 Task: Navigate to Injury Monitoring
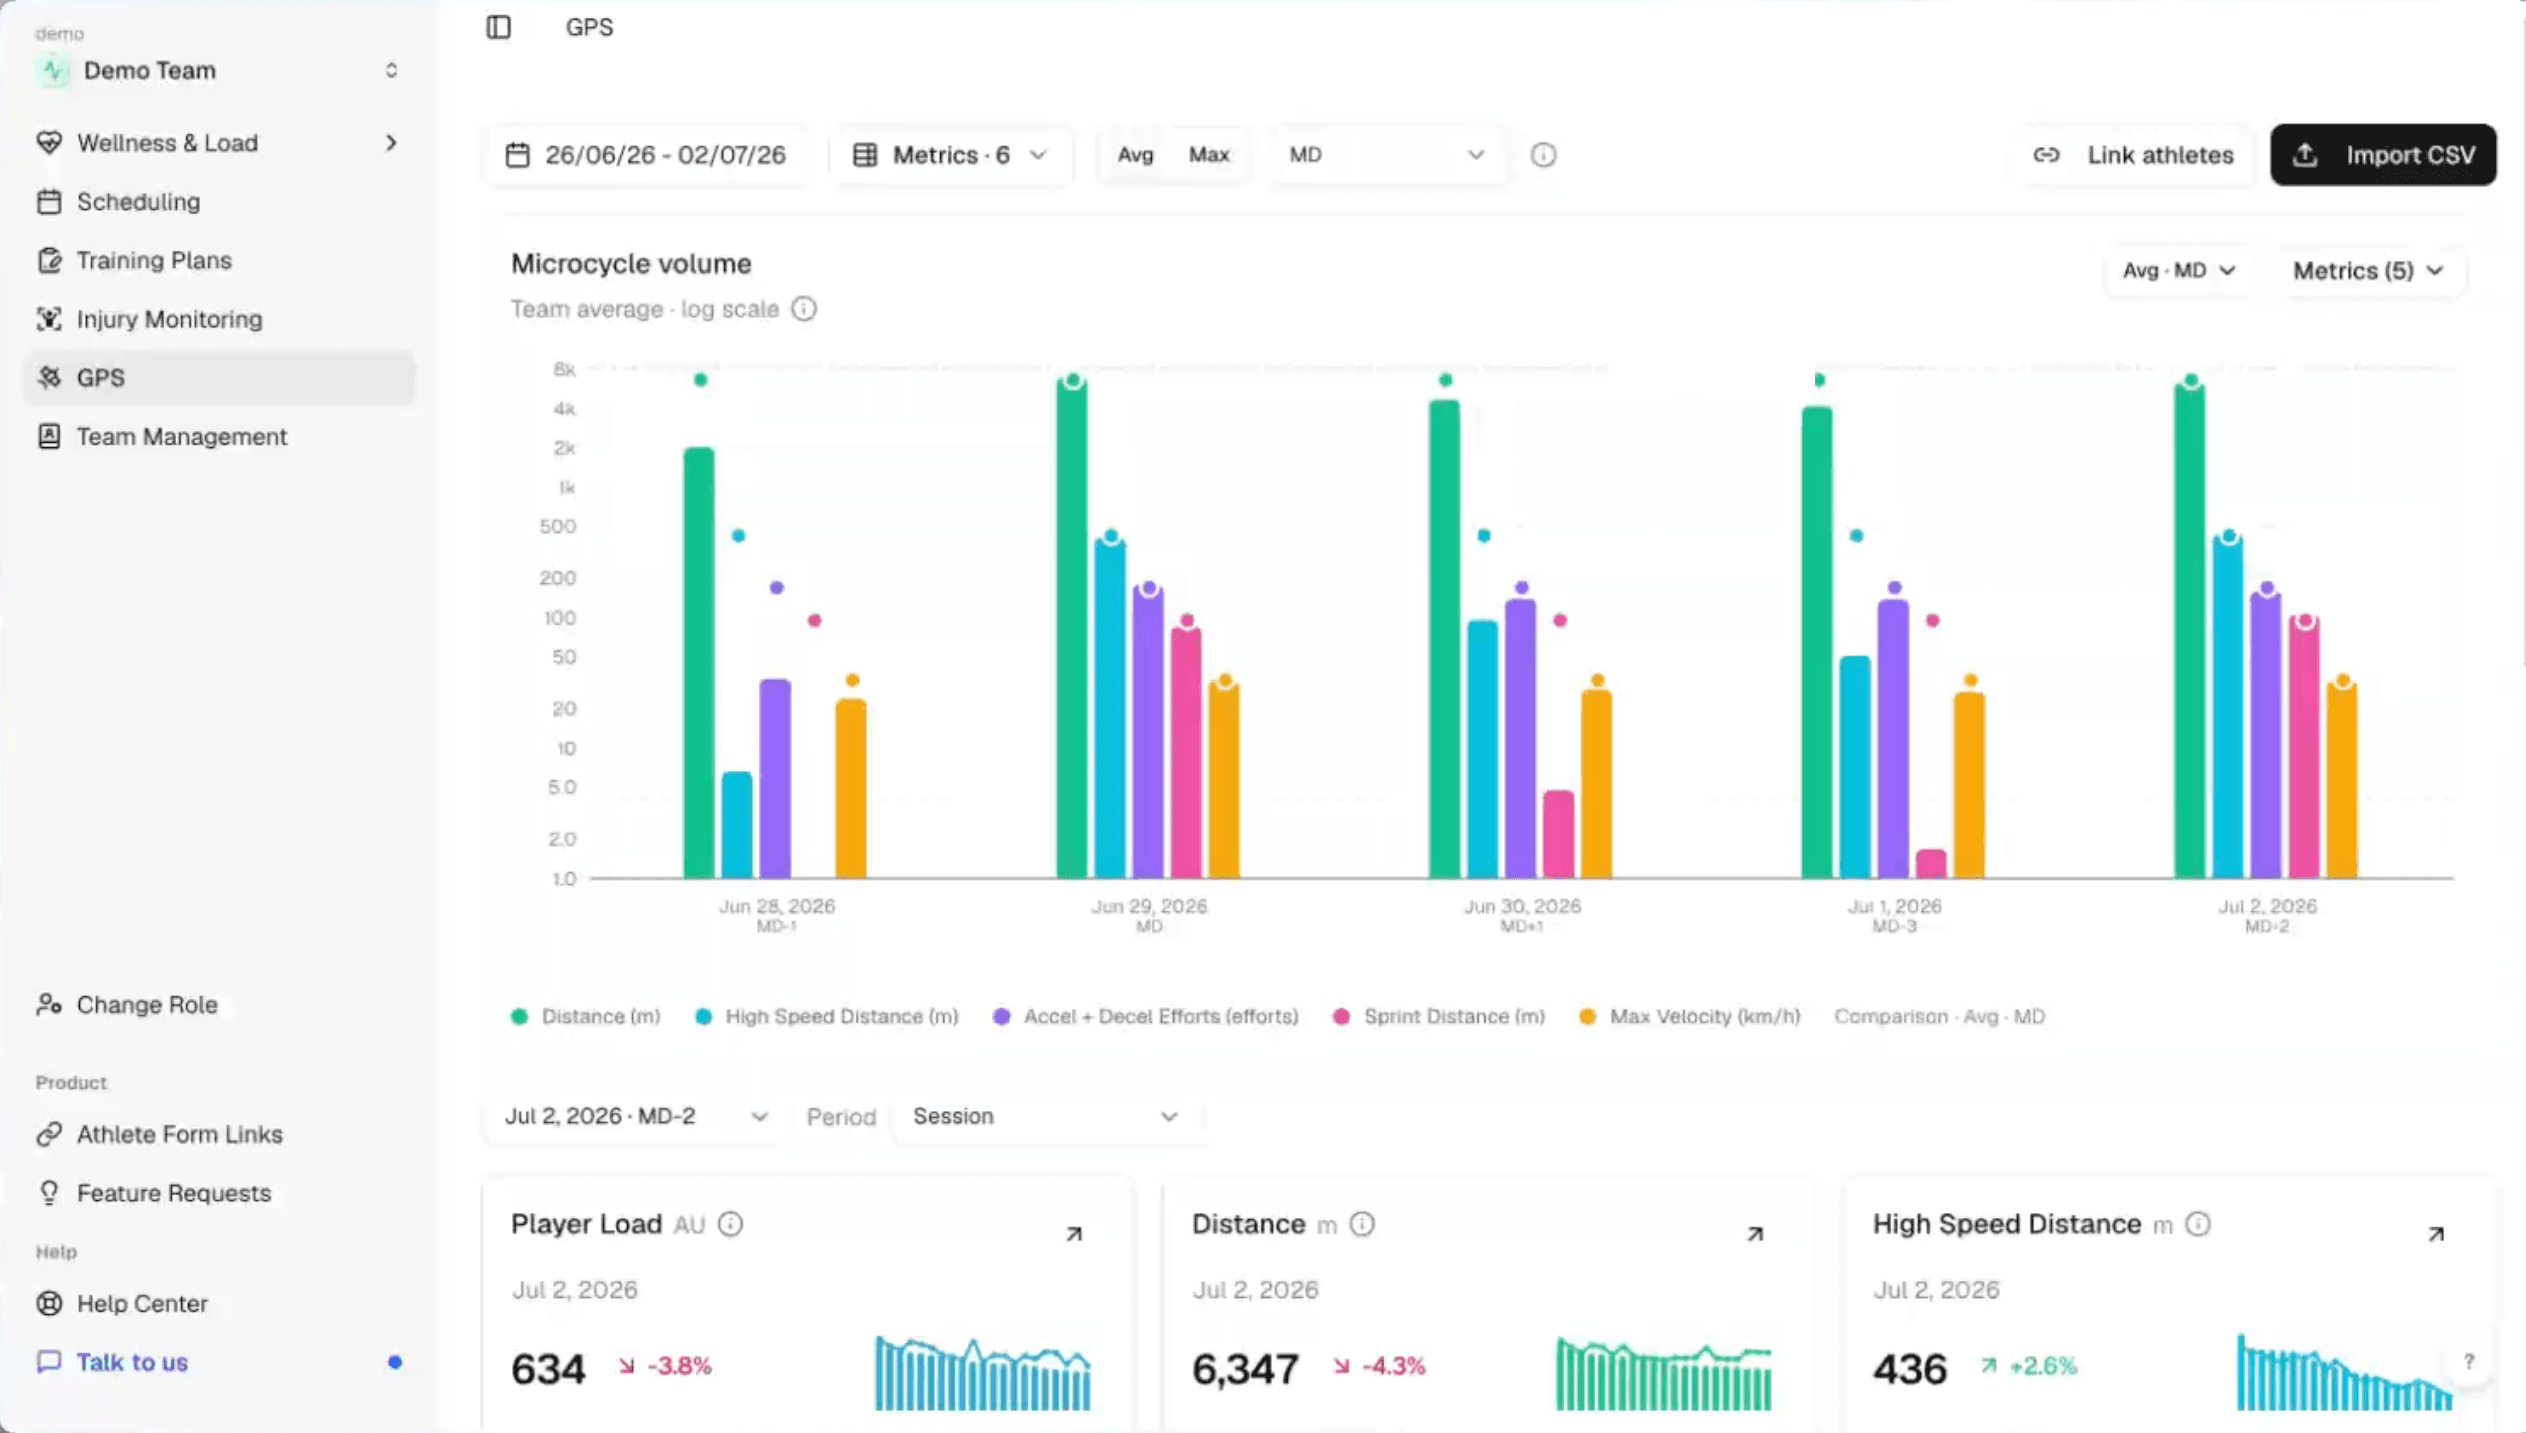(218, 319)
